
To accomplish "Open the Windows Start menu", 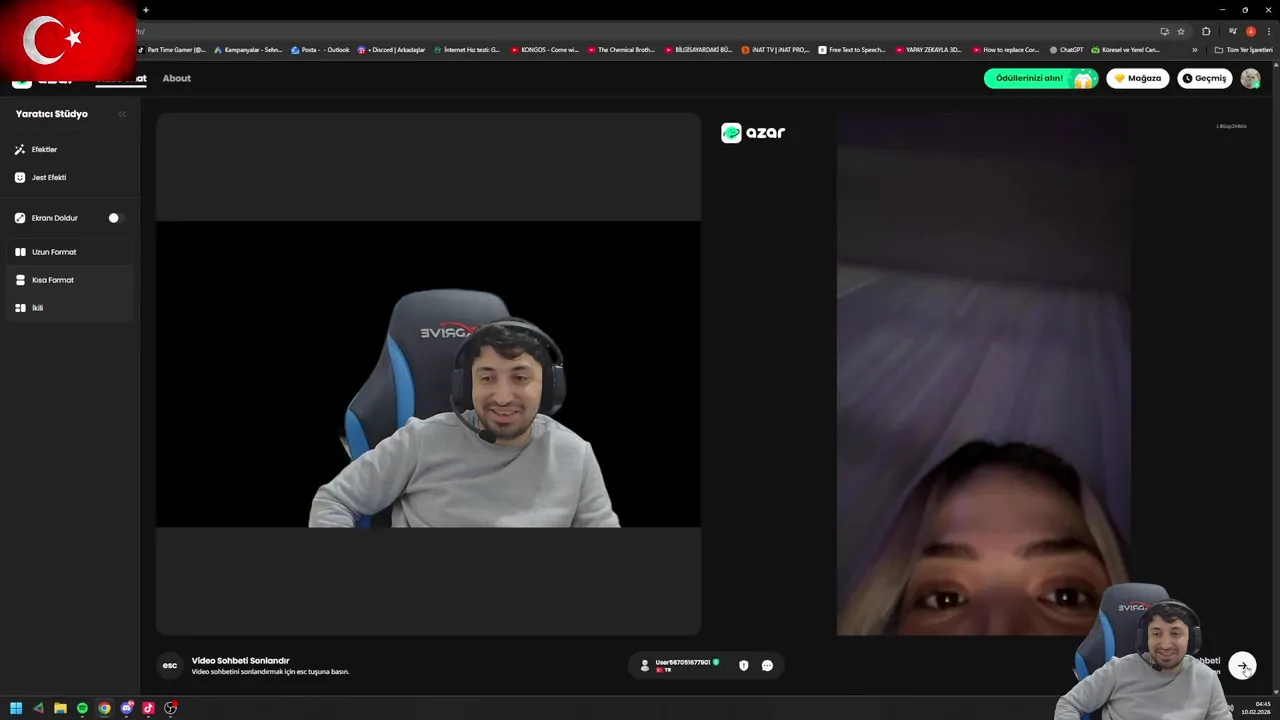I will click(16, 708).
